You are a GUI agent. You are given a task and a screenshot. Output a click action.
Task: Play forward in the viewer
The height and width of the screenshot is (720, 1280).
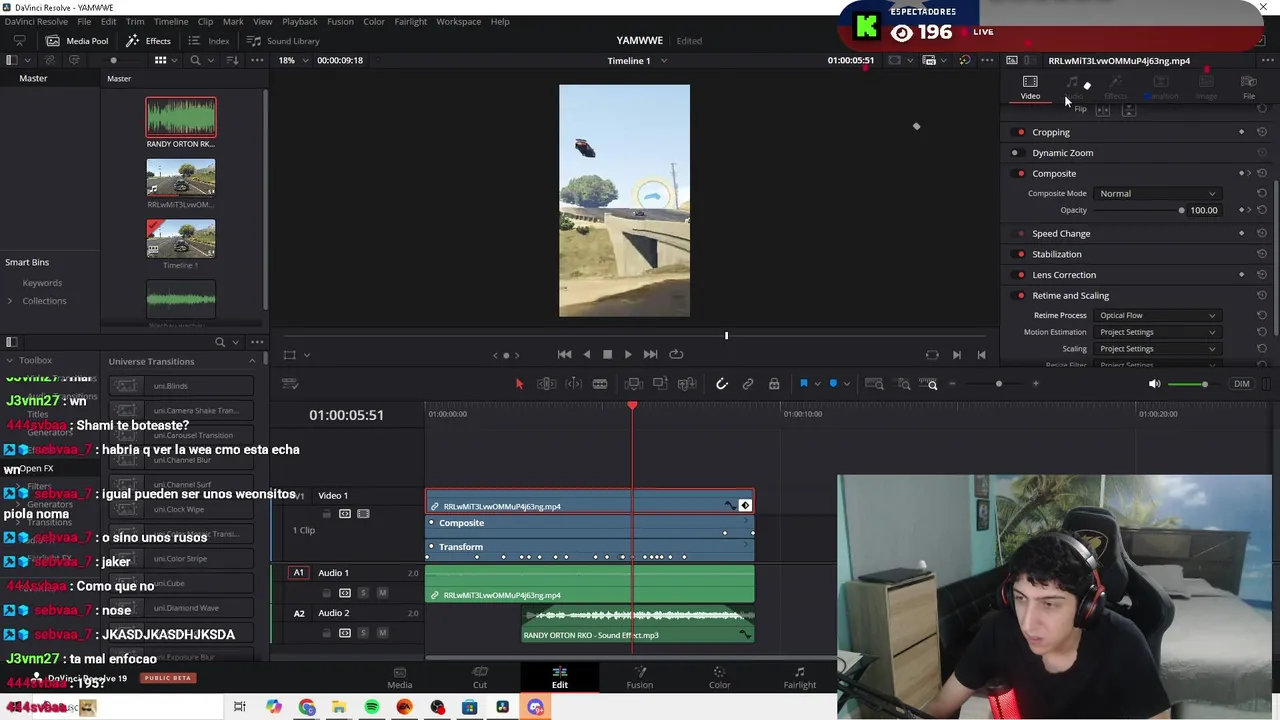(628, 354)
